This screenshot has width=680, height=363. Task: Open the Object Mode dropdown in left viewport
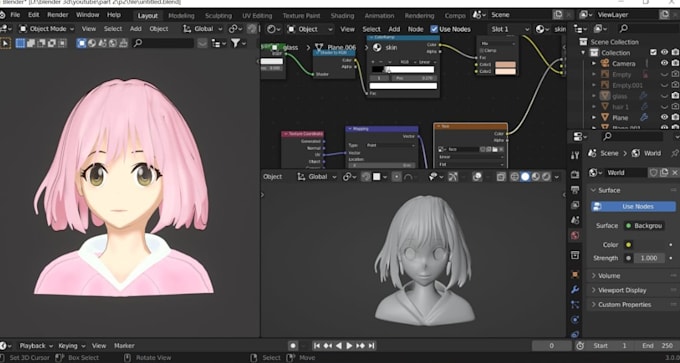tap(46, 29)
